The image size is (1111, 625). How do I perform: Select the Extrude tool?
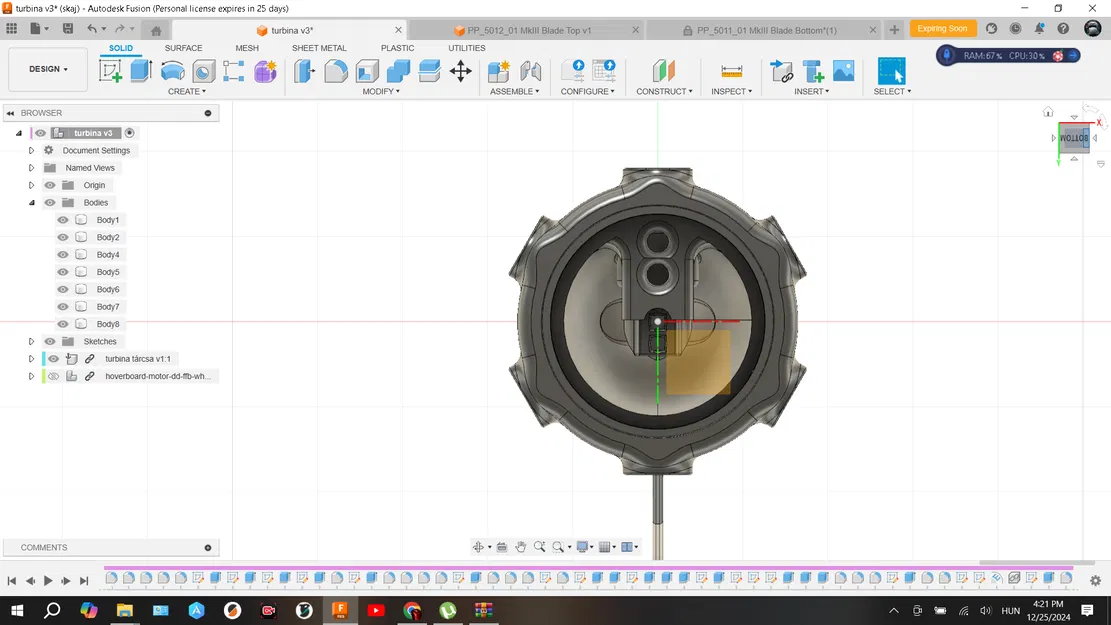[141, 71]
